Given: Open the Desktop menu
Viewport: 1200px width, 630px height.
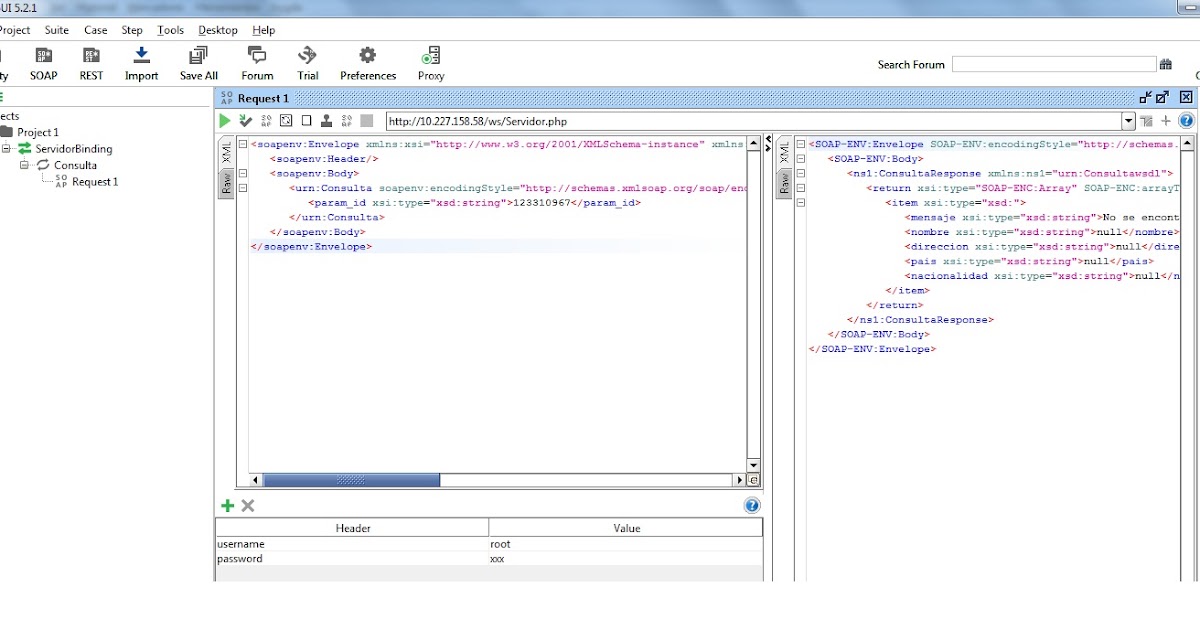Looking at the screenshot, I should pos(217,29).
